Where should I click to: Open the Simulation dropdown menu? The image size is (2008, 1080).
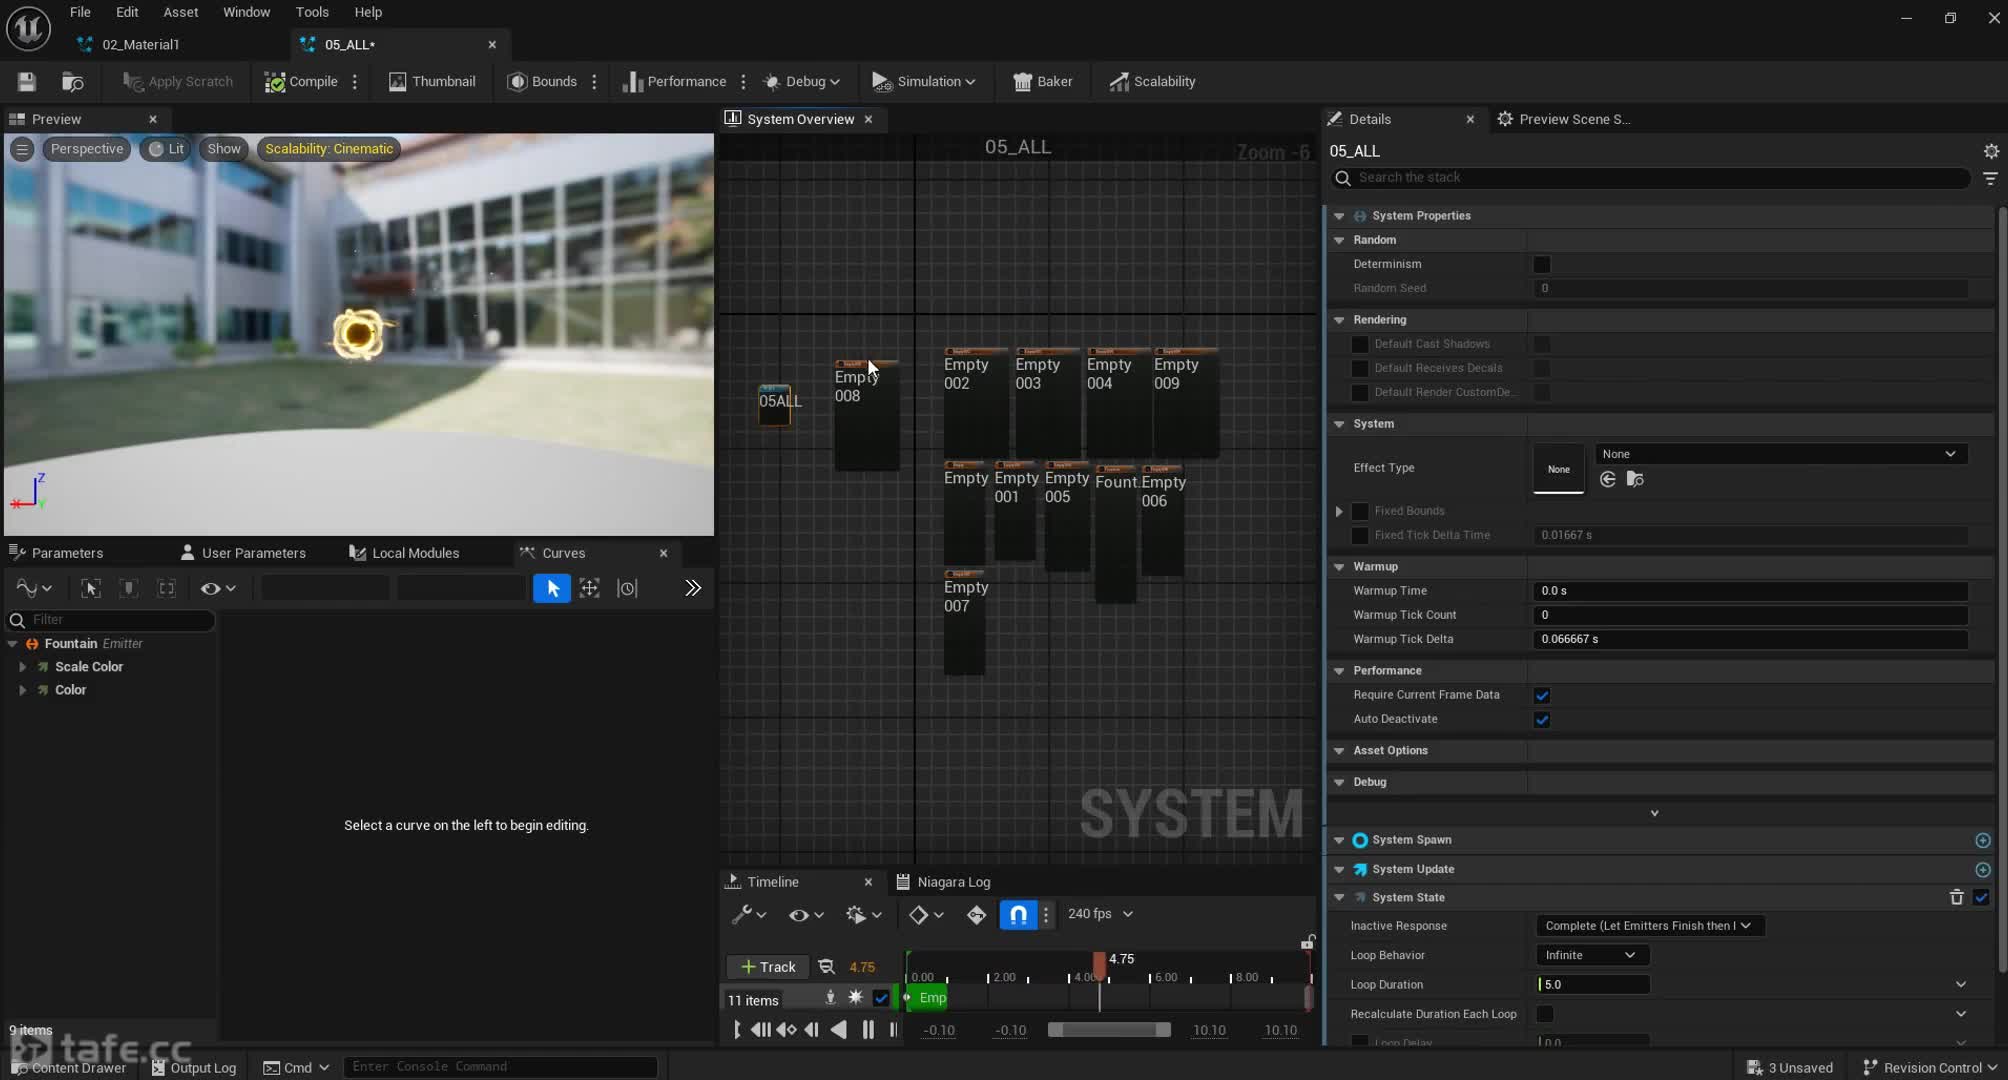click(x=924, y=82)
